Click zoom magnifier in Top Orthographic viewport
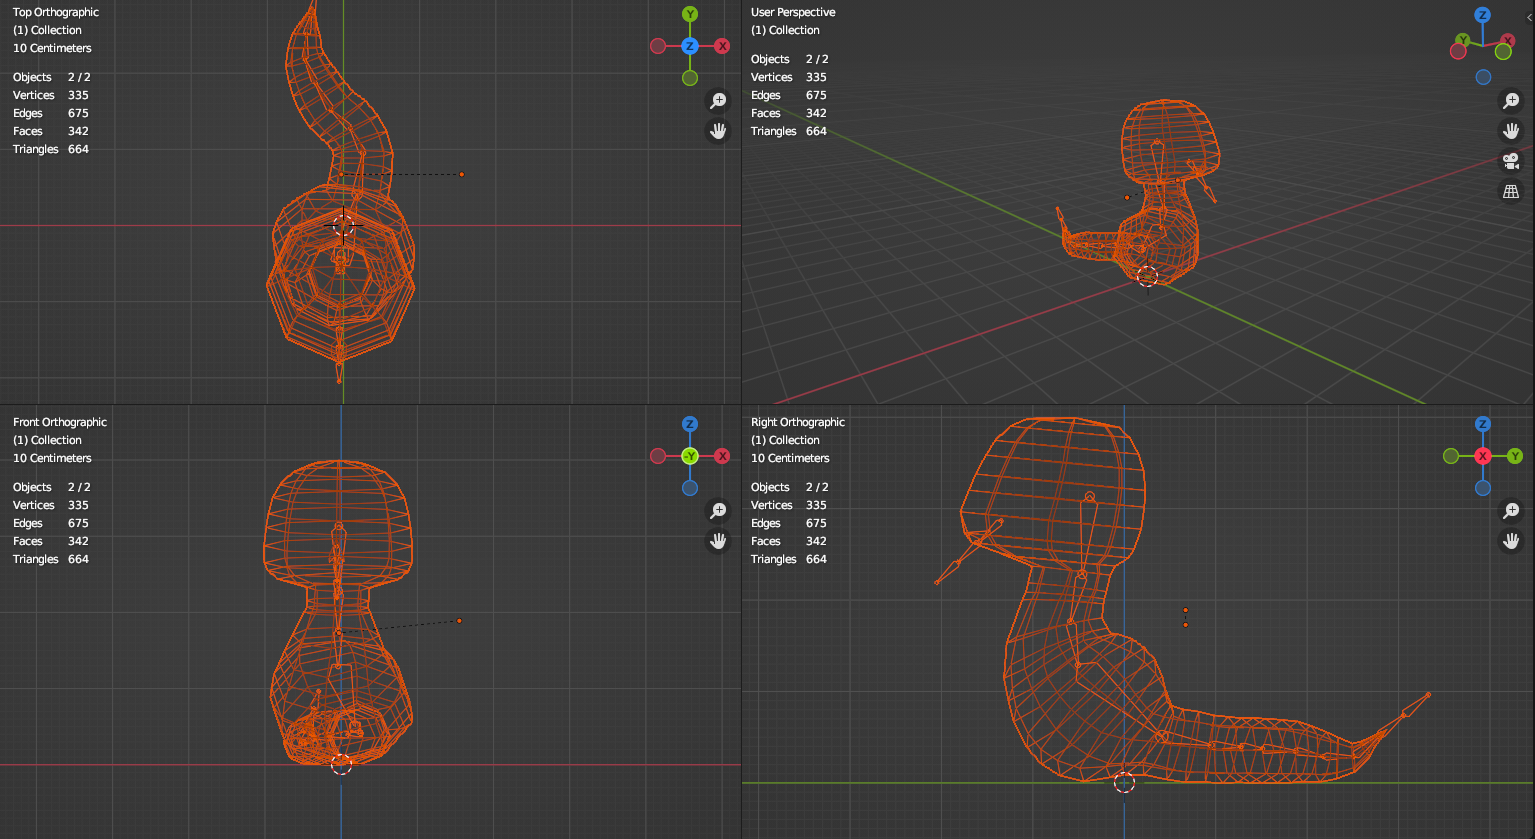Screen dimensions: 1535x839 [x=718, y=100]
